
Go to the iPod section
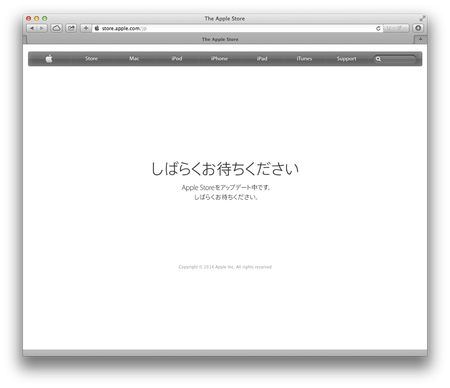(177, 59)
